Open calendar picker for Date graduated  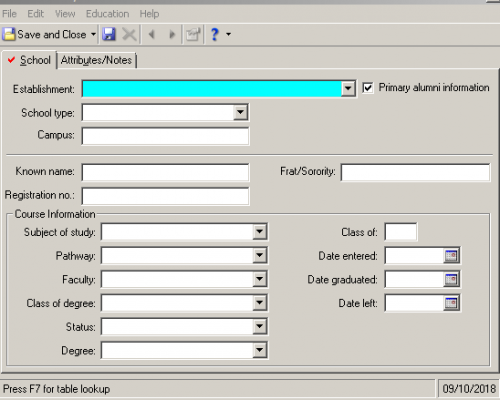click(451, 279)
